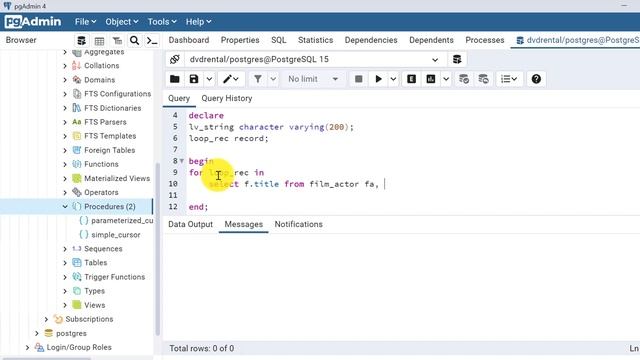The image size is (640, 360).
Task: Show the Data Output tab
Action: 190,224
